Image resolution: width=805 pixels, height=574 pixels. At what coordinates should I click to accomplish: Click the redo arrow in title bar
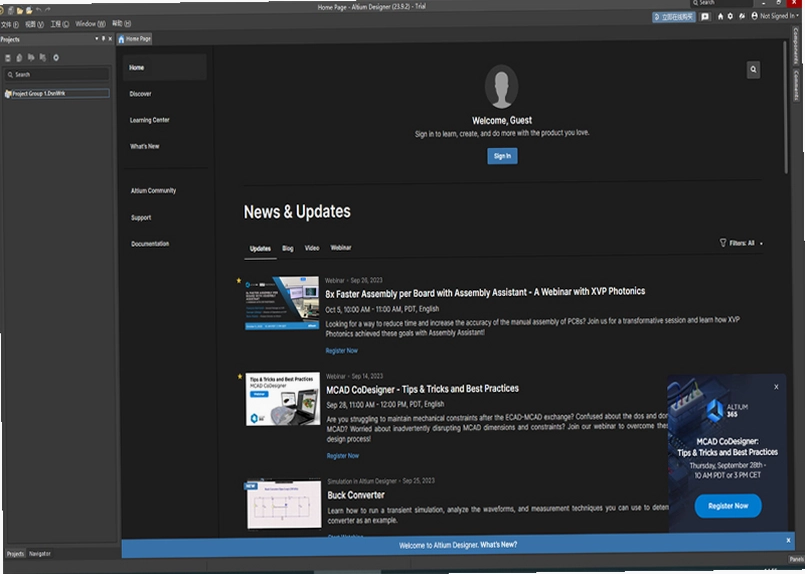(x=47, y=10)
